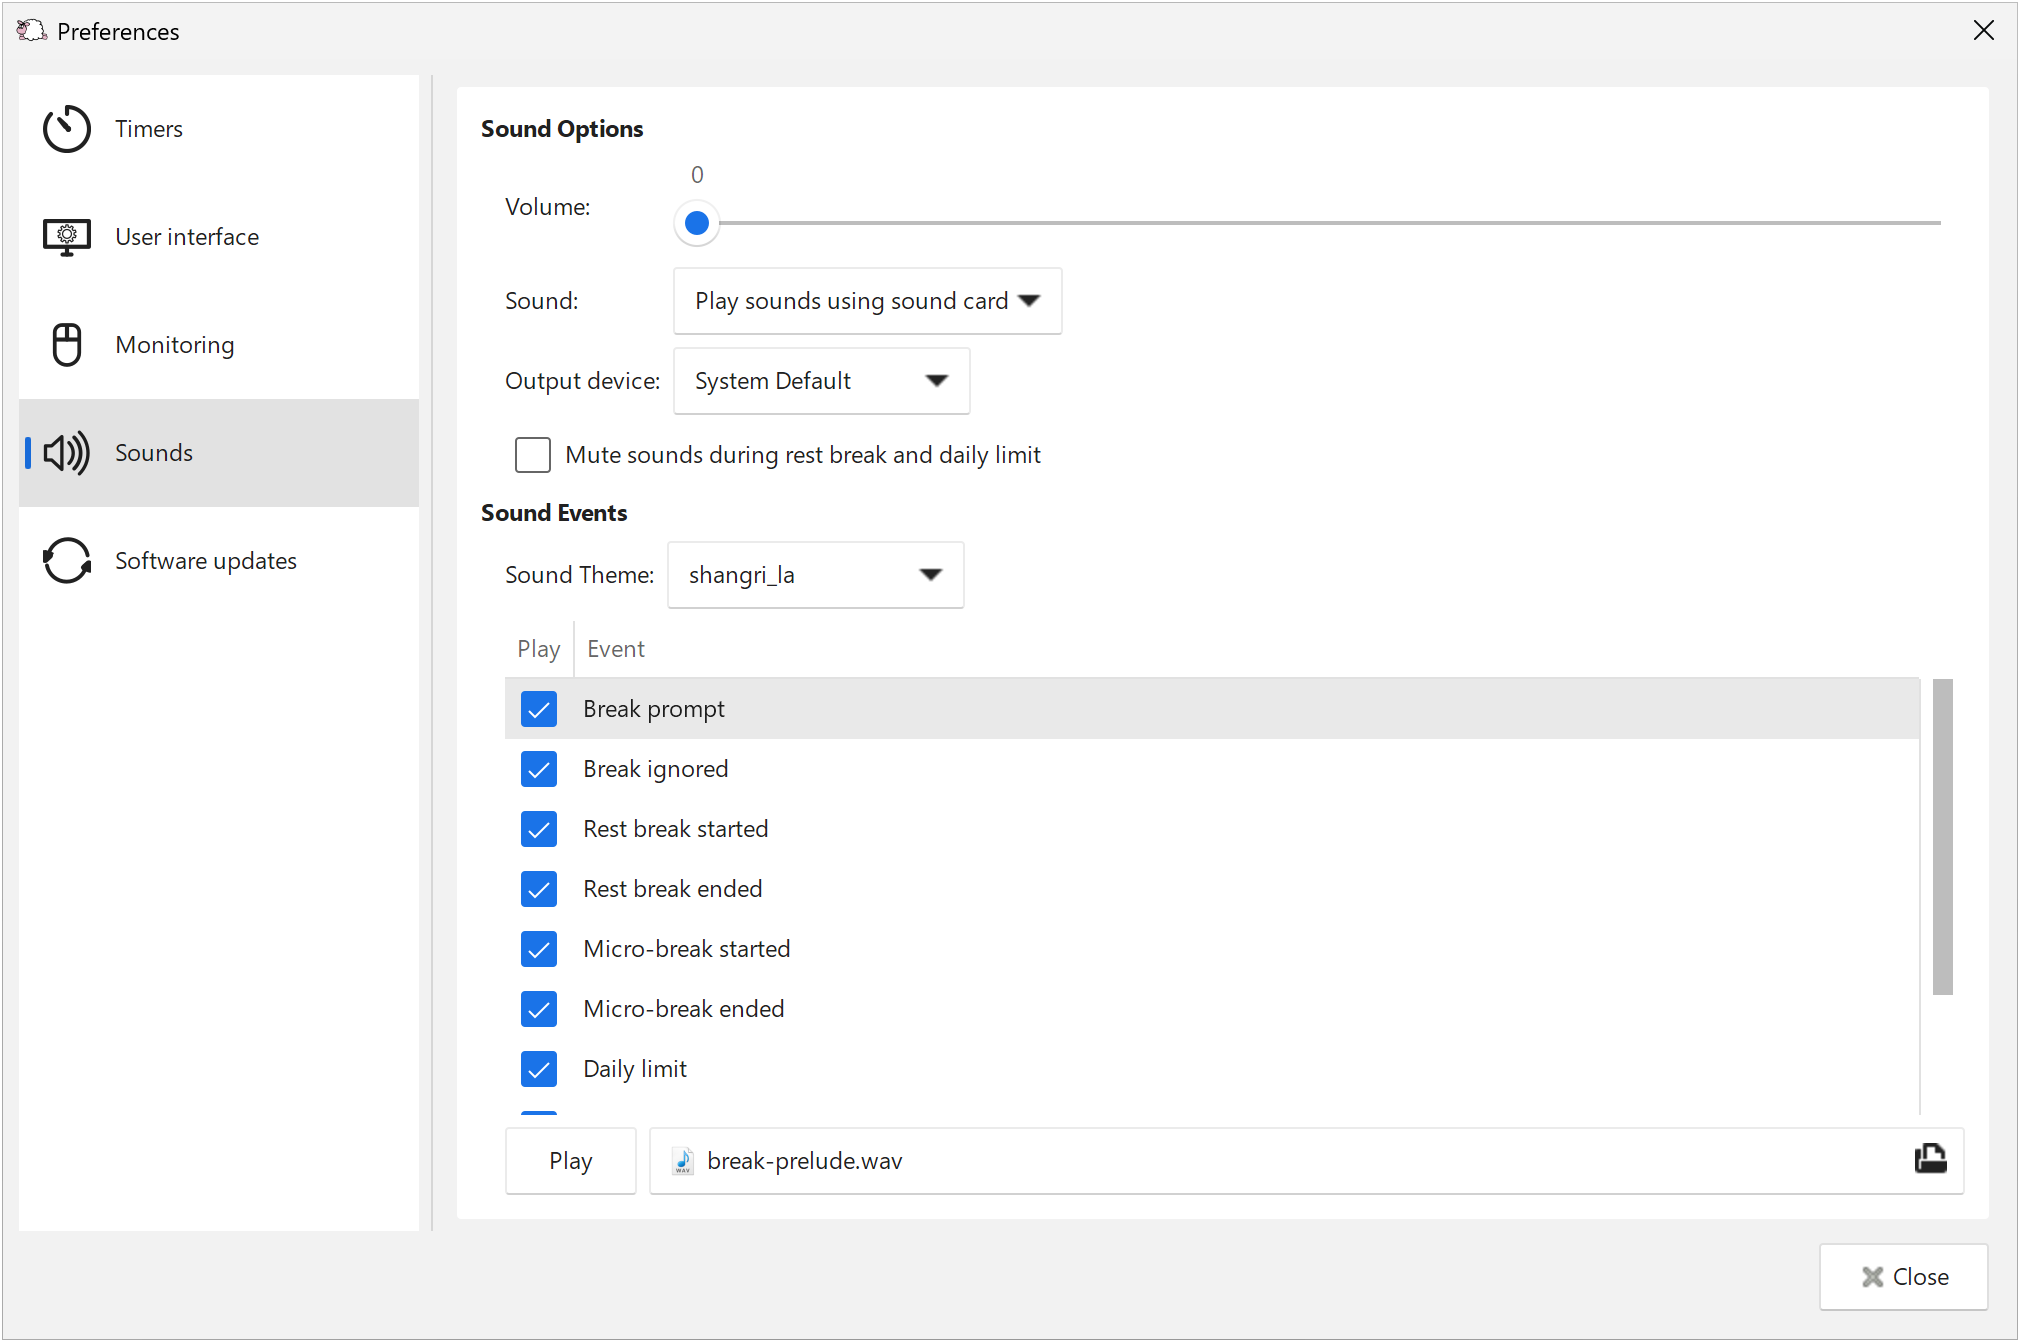Click the User interface monitor icon
The width and height of the screenshot is (2020, 1342).
coord(67,237)
